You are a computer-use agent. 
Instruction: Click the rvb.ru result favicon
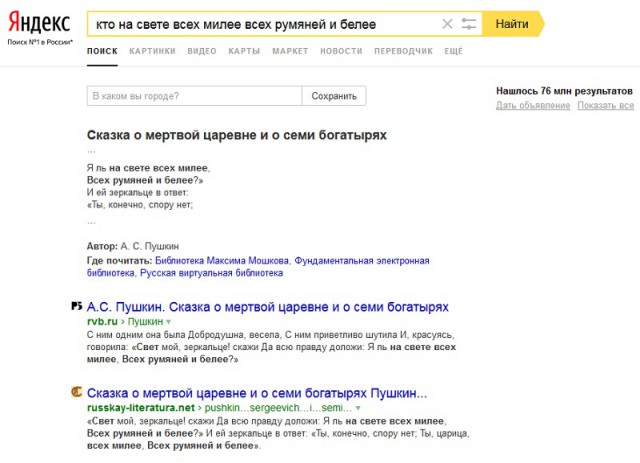coord(77,306)
